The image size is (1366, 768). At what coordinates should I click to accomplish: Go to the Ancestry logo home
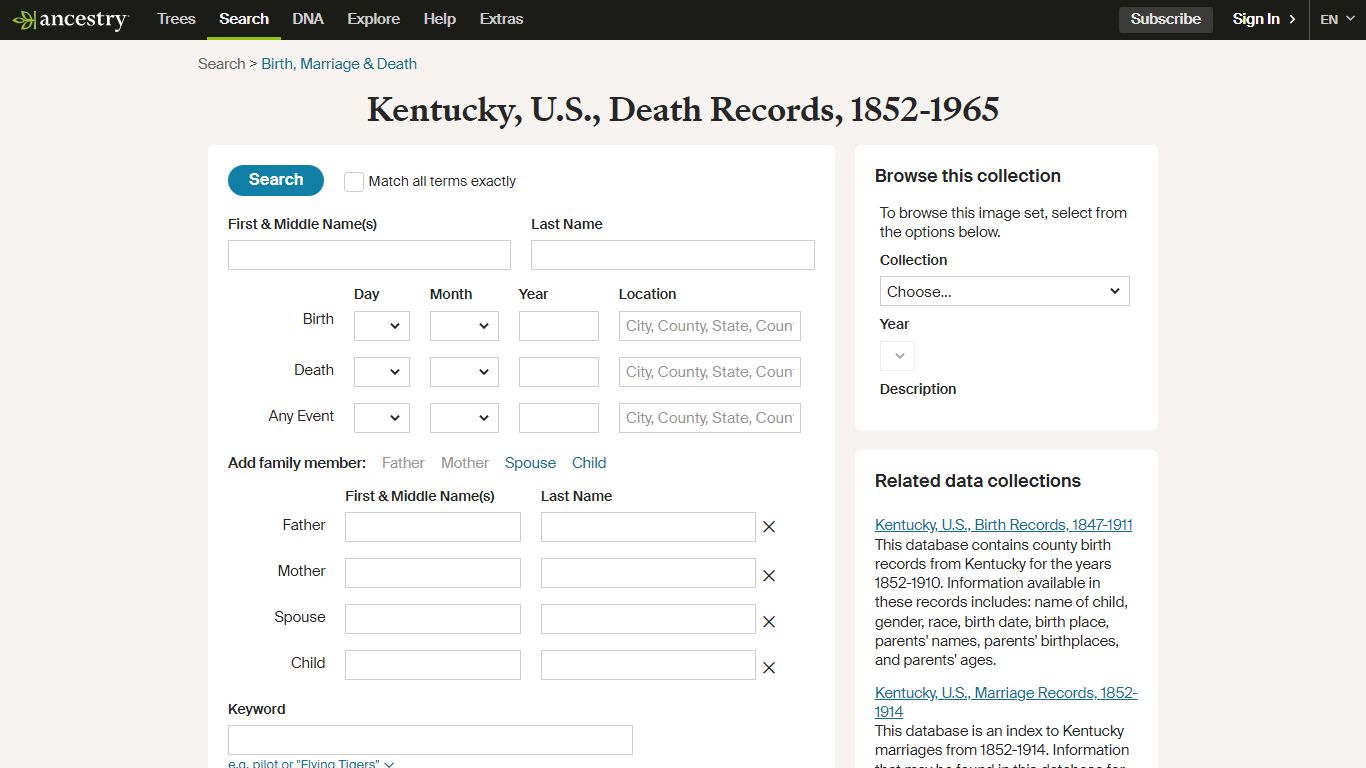(x=71, y=19)
